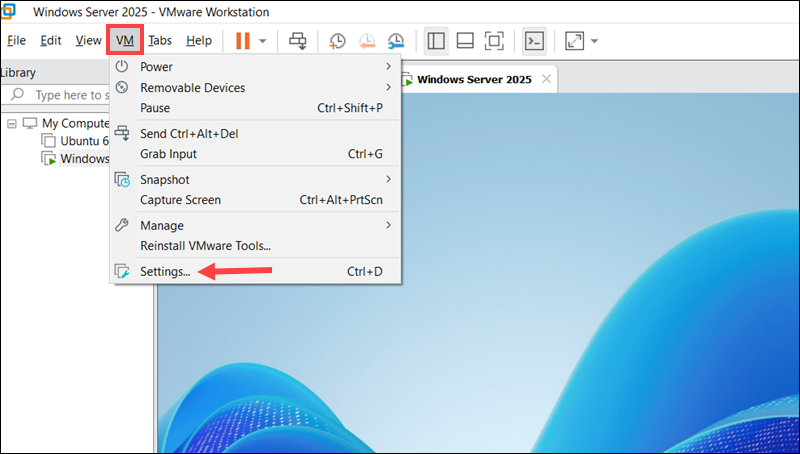
Task: Choose Settings... from the VM menu
Action: pyautogui.click(x=165, y=271)
